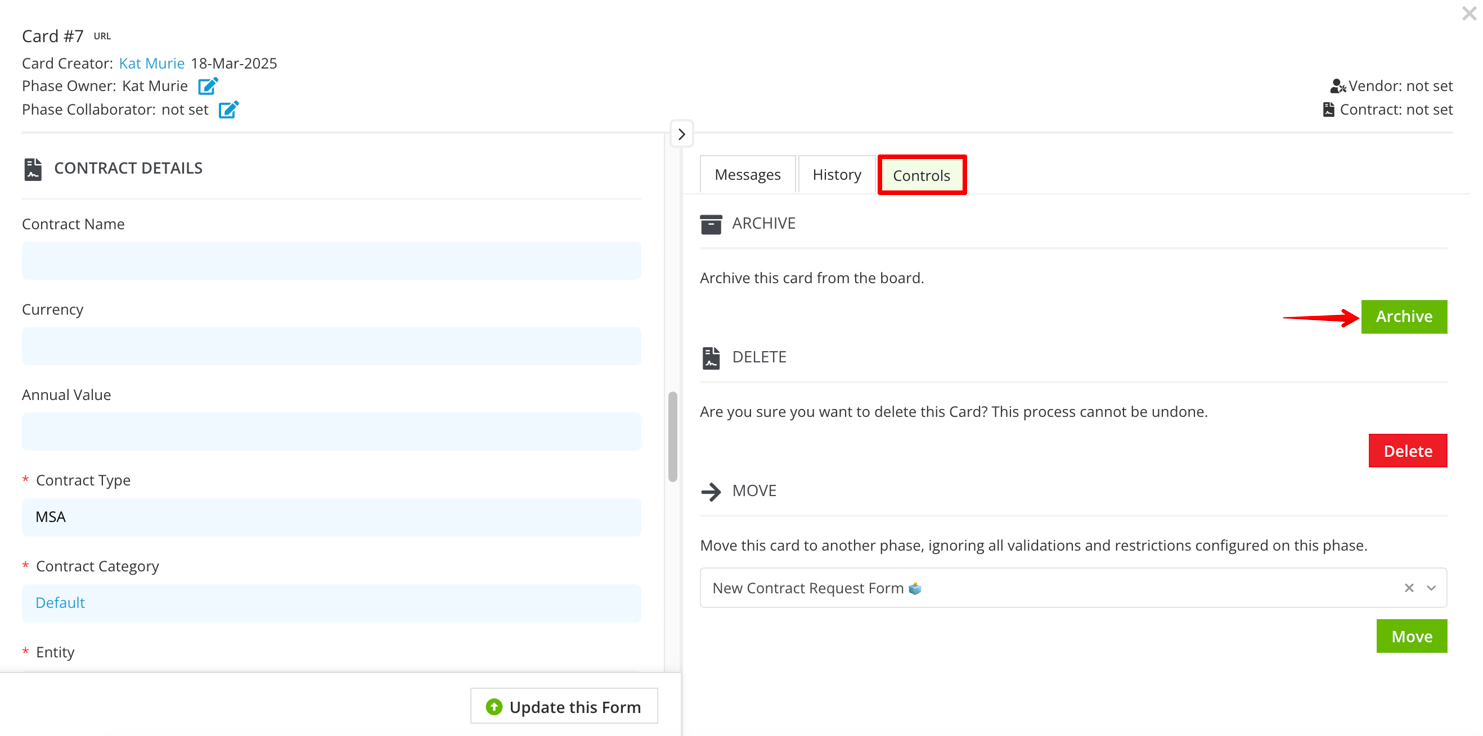Open the History tab
This screenshot has height=736, width=1483.
tap(836, 174)
